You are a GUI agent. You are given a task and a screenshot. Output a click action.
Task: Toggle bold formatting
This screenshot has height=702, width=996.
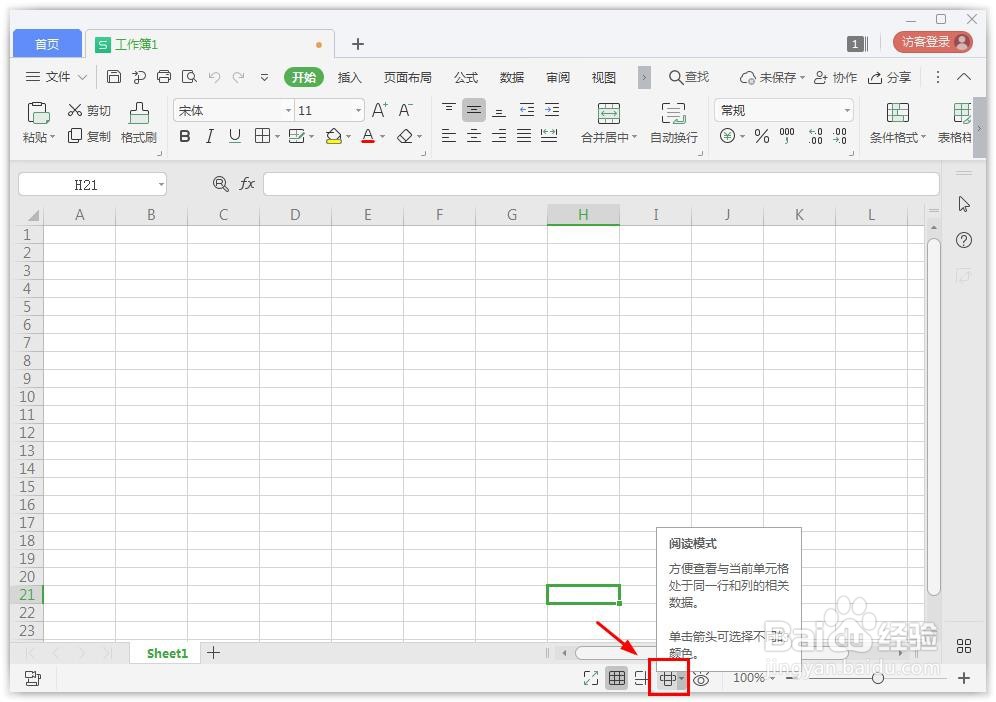point(184,136)
